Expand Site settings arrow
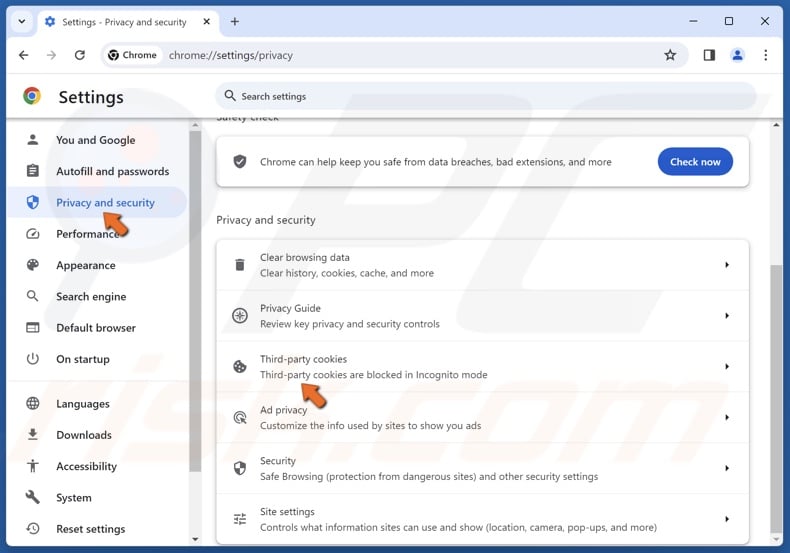The height and width of the screenshot is (553, 790). (x=727, y=519)
